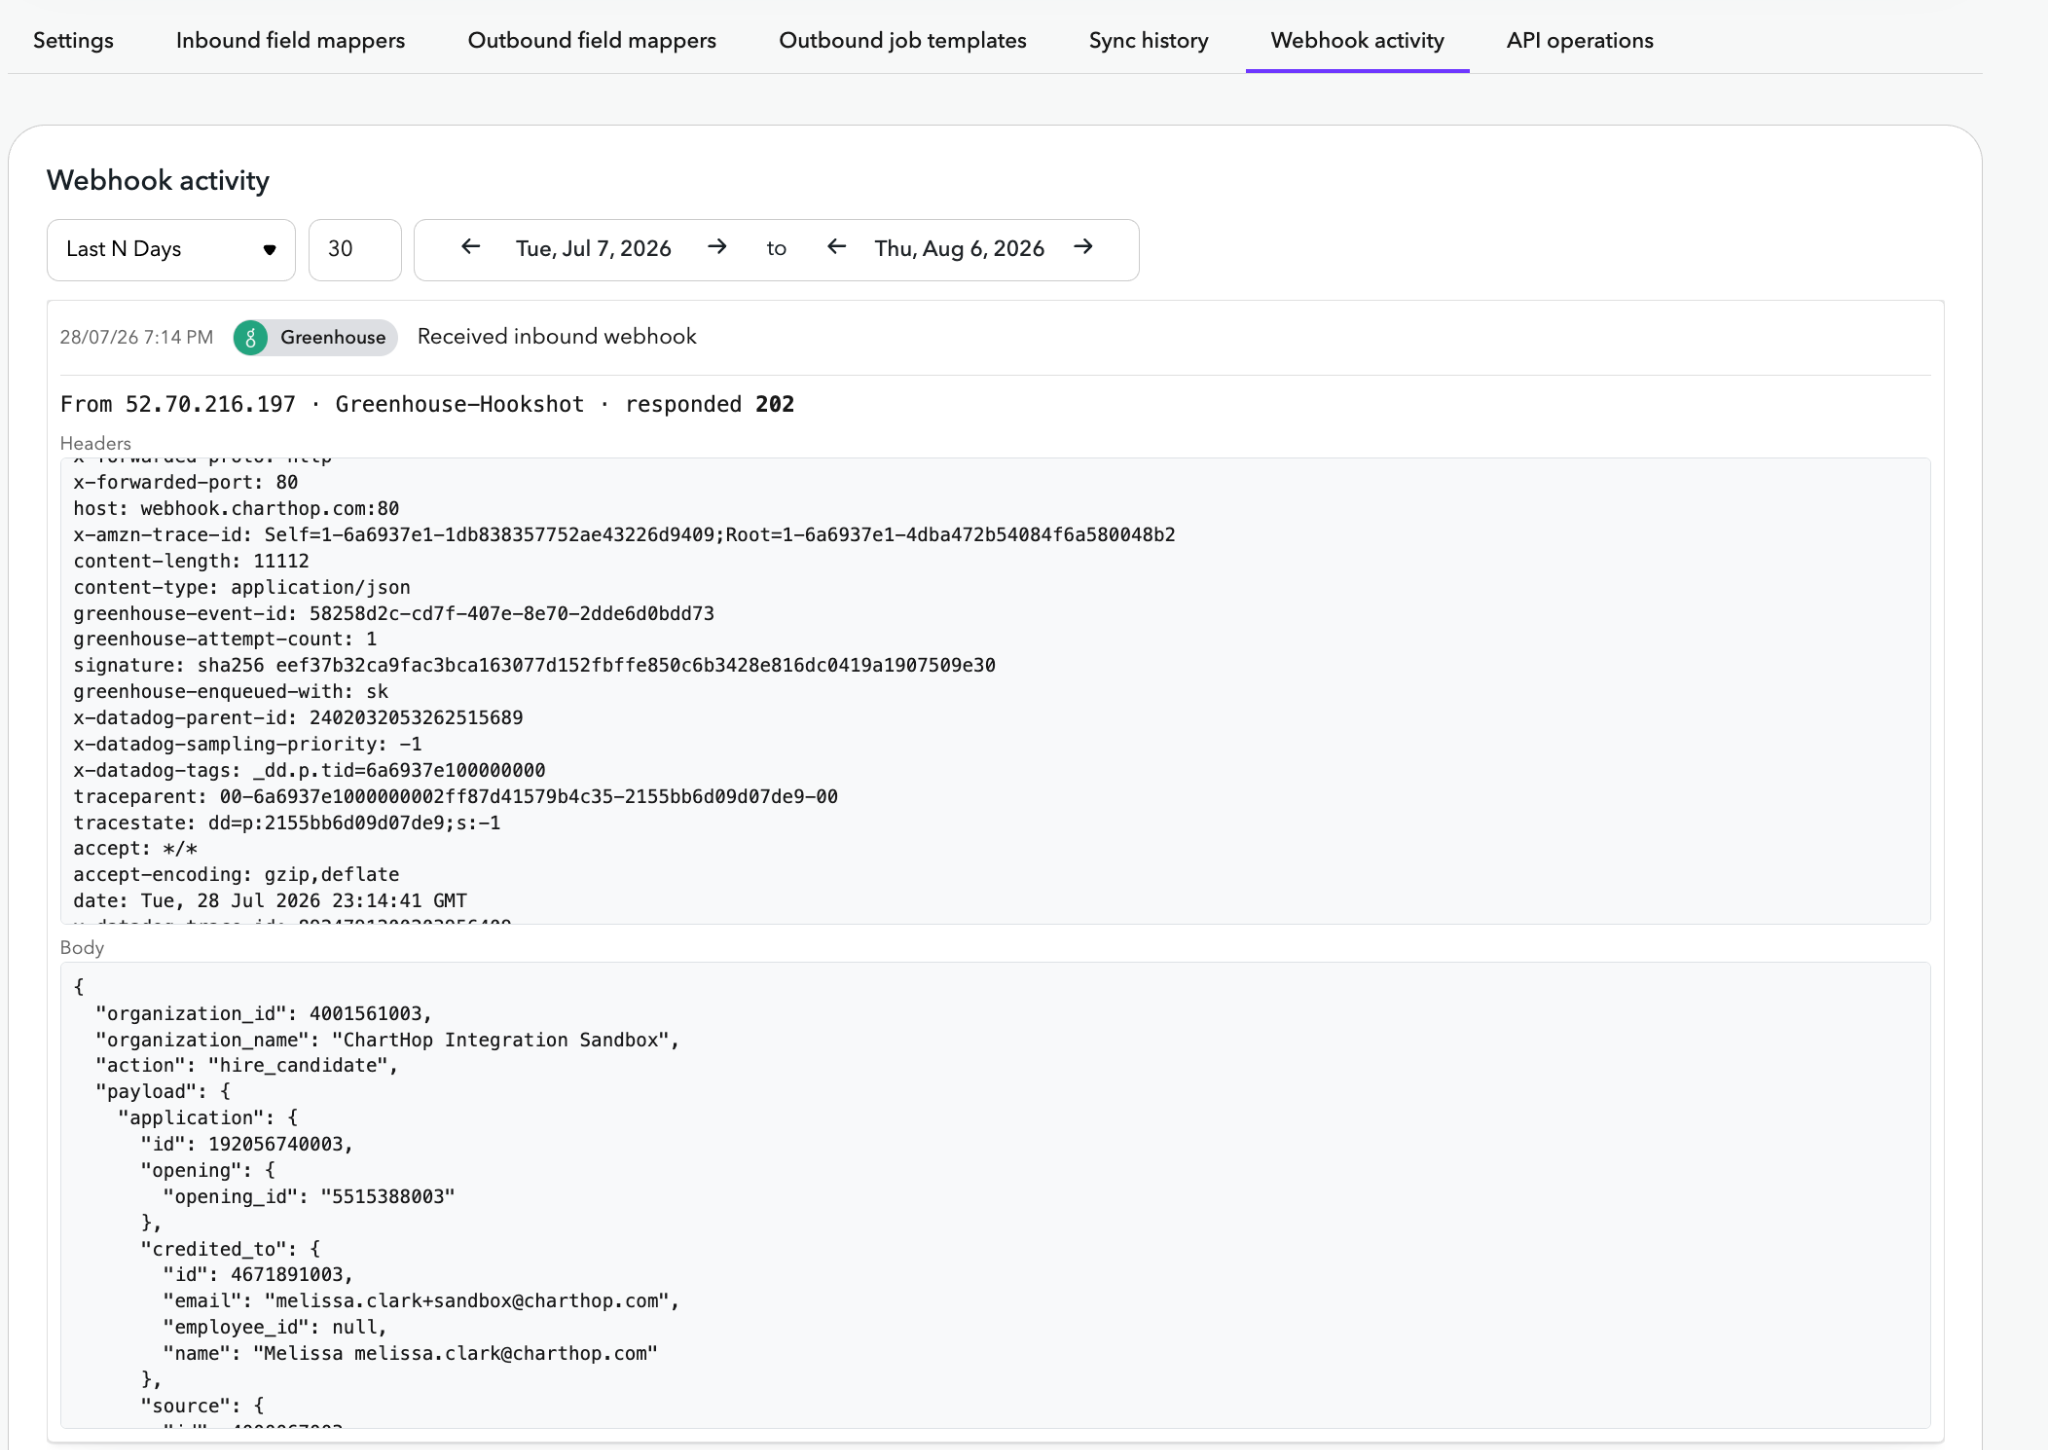Open the Last N Days dropdown
Image resolution: width=2048 pixels, height=1450 pixels.
click(x=171, y=249)
